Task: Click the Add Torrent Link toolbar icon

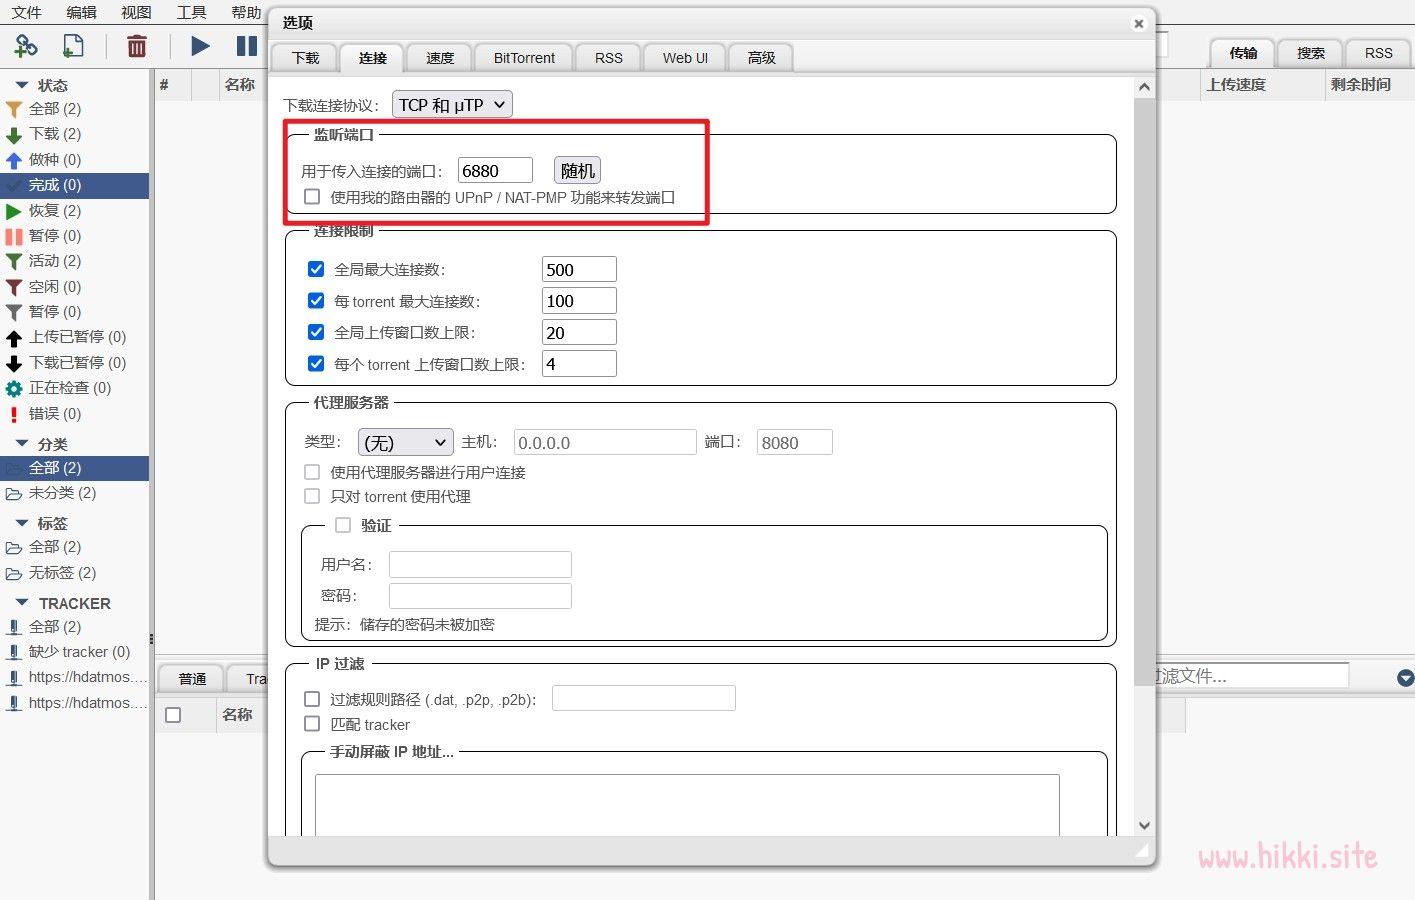Action: click(x=26, y=45)
